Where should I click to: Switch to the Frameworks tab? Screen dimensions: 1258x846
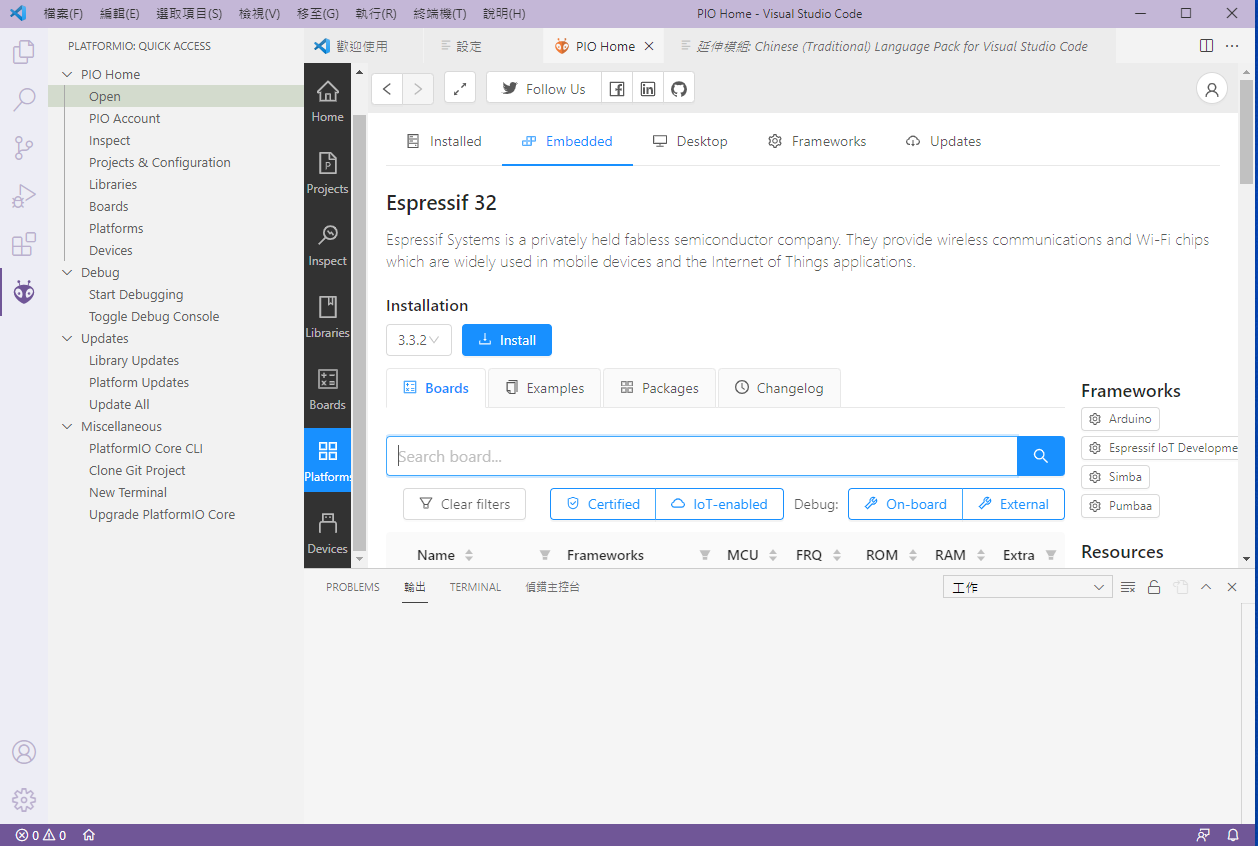point(817,141)
